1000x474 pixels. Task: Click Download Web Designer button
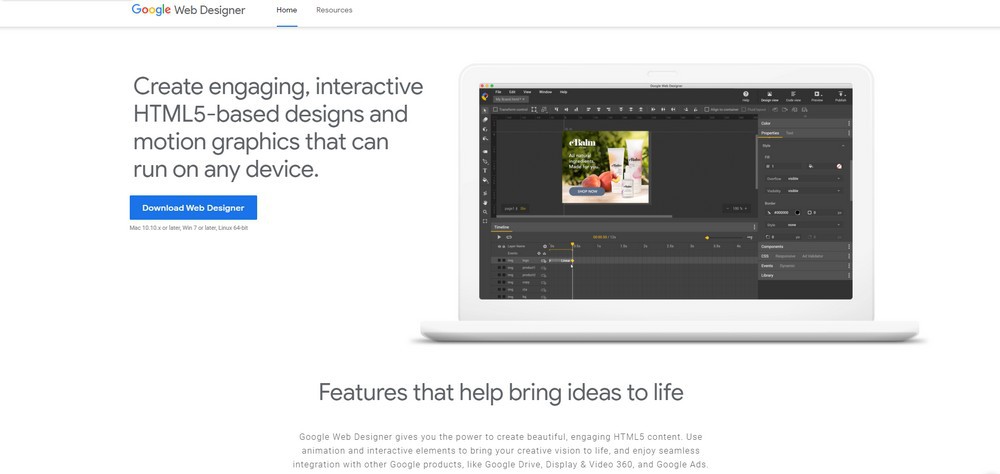point(193,208)
